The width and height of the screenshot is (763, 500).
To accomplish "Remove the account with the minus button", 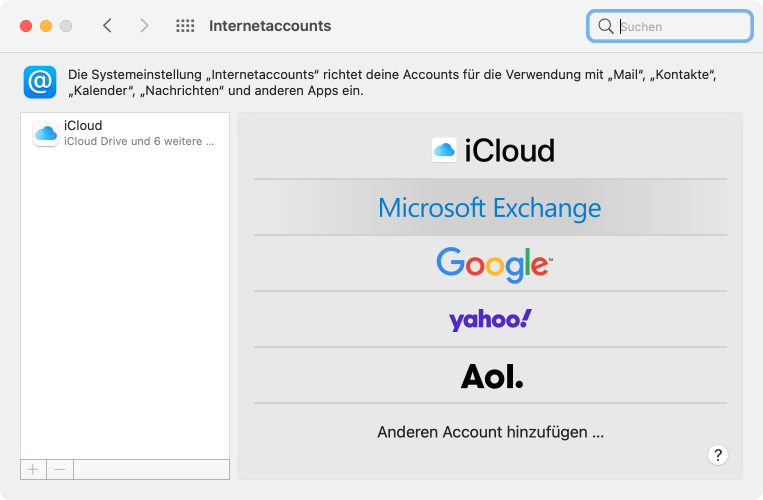I will click(x=59, y=469).
